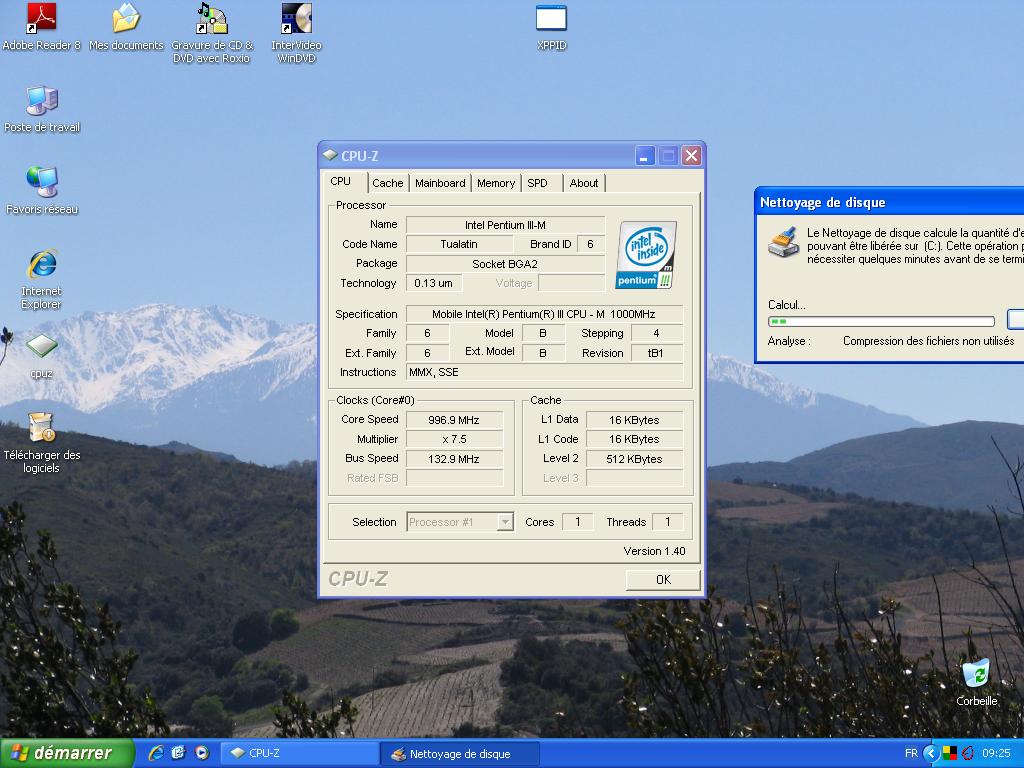This screenshot has height=768, width=1024.
Task: Switch to the About tab
Action: (x=584, y=183)
